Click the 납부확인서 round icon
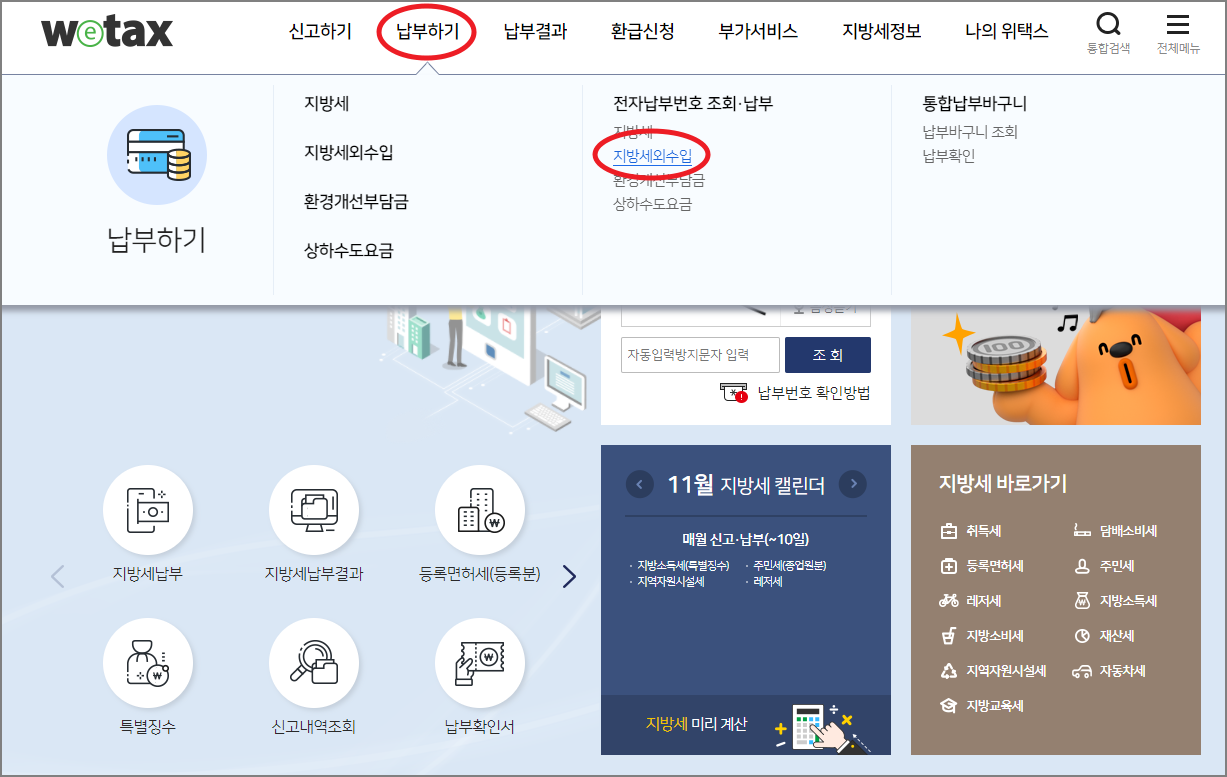This screenshot has height=777, width=1227. 480,663
